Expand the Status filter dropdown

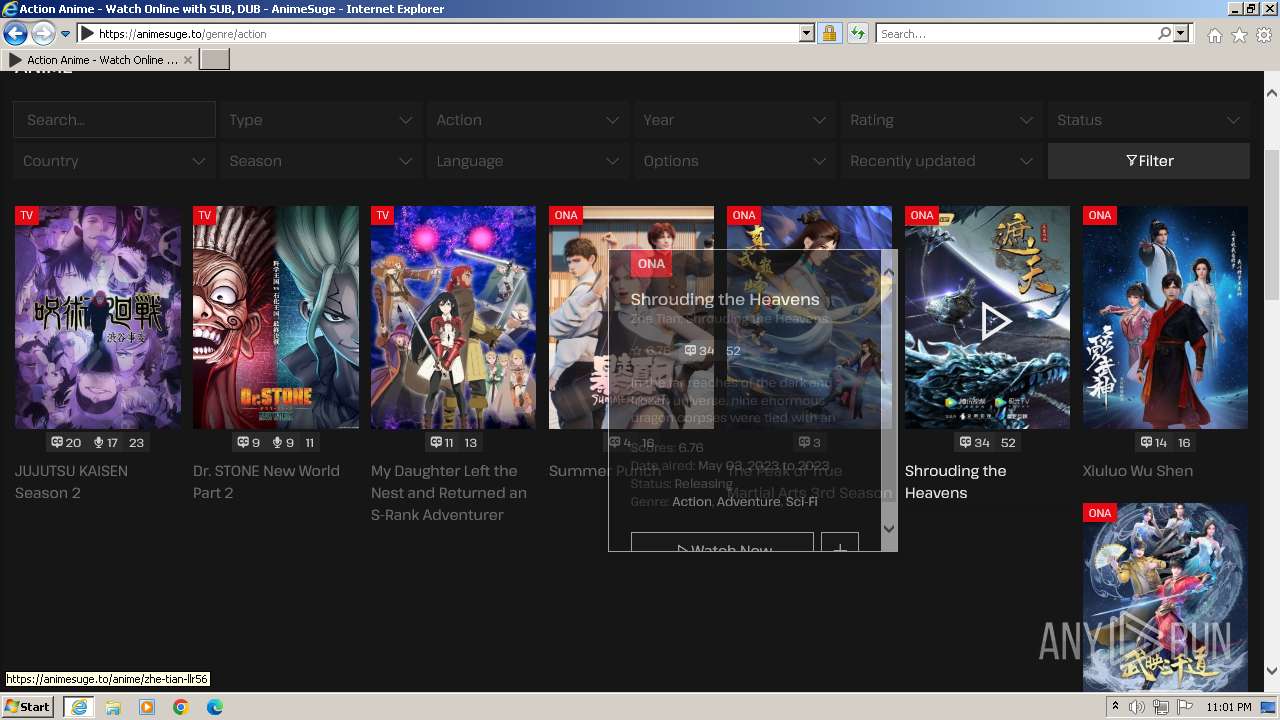tap(1148, 120)
